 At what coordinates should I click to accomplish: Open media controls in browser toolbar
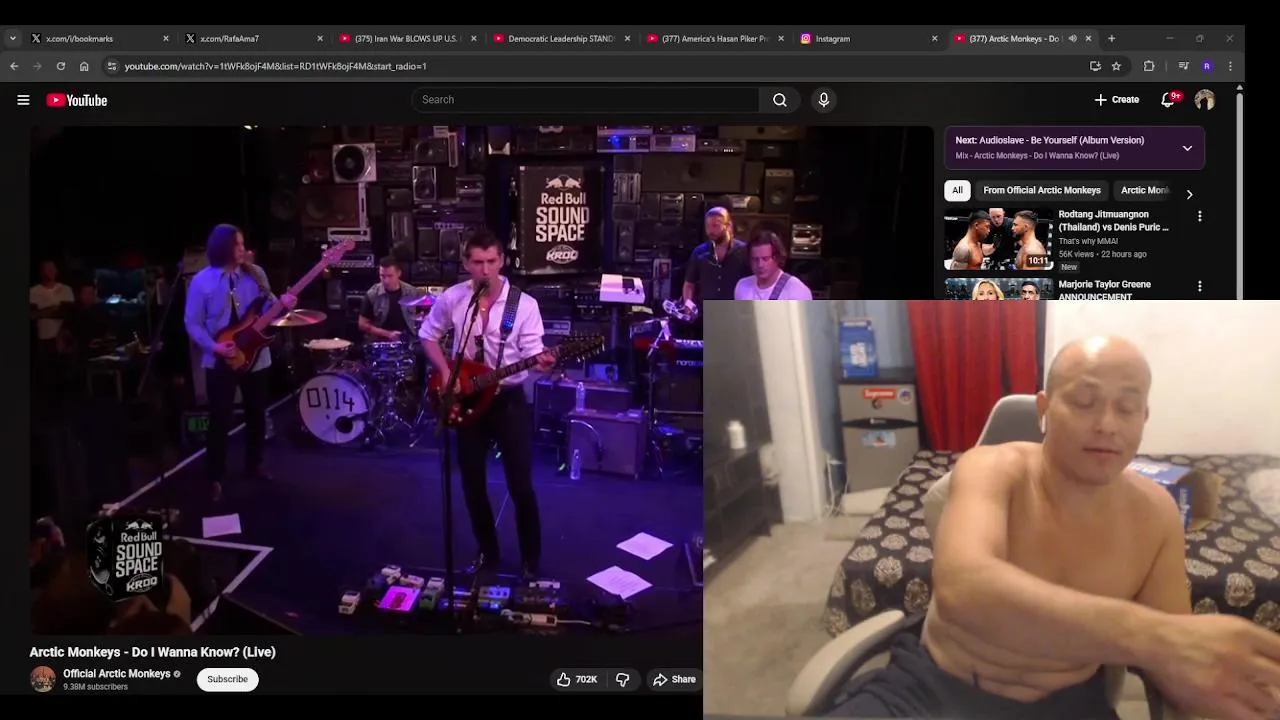pyautogui.click(x=1183, y=66)
